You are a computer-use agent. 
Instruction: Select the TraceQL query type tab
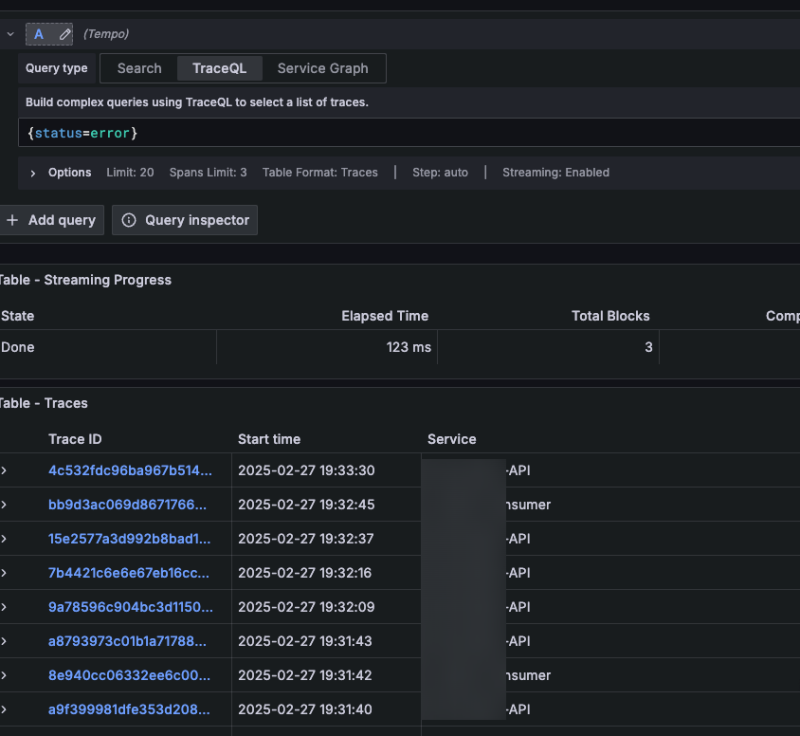219,68
